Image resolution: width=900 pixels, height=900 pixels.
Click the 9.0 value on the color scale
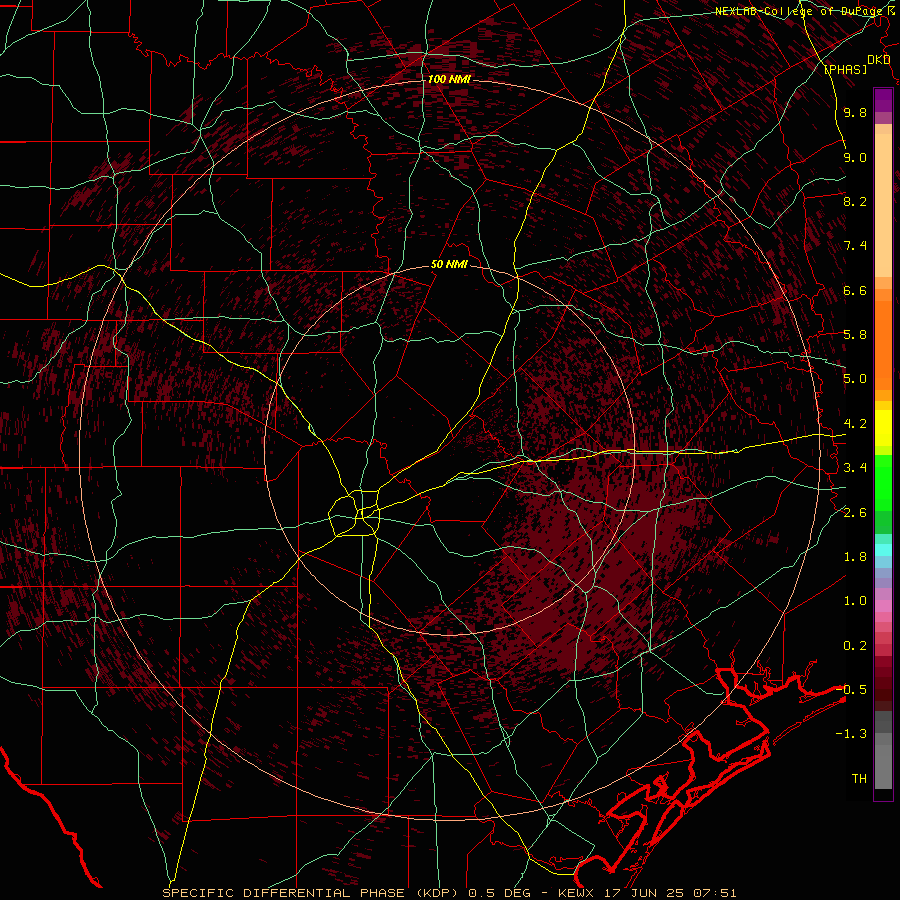855,157
